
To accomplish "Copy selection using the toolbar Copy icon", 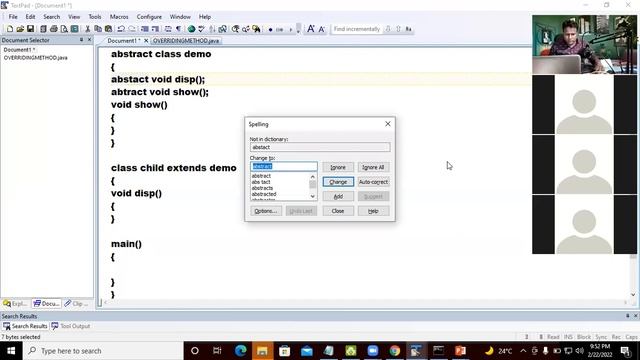I will [98, 29].
